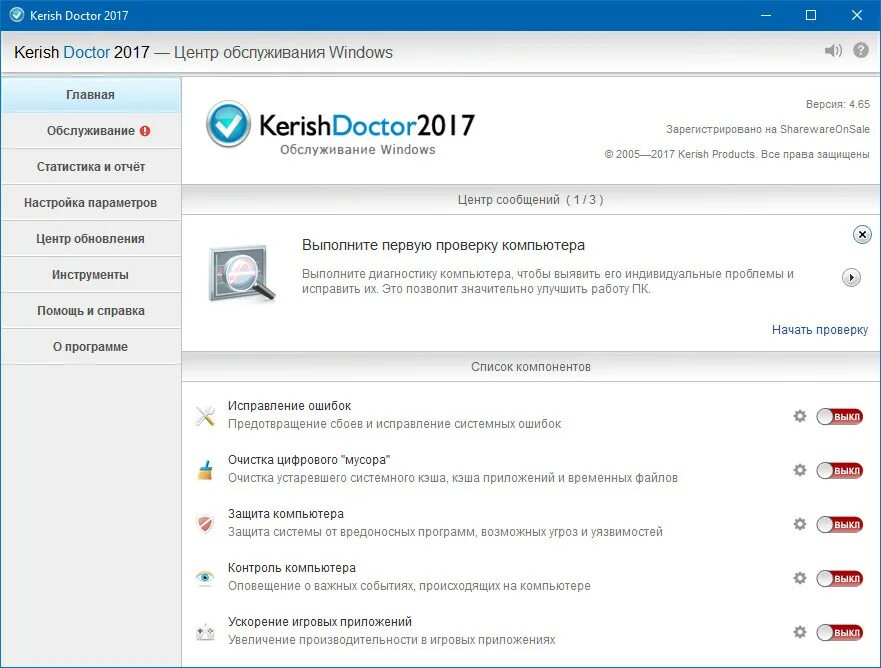Mute sounds via the speaker icon
Screen dimensions: 881x668
pyautogui.click(x=833, y=51)
